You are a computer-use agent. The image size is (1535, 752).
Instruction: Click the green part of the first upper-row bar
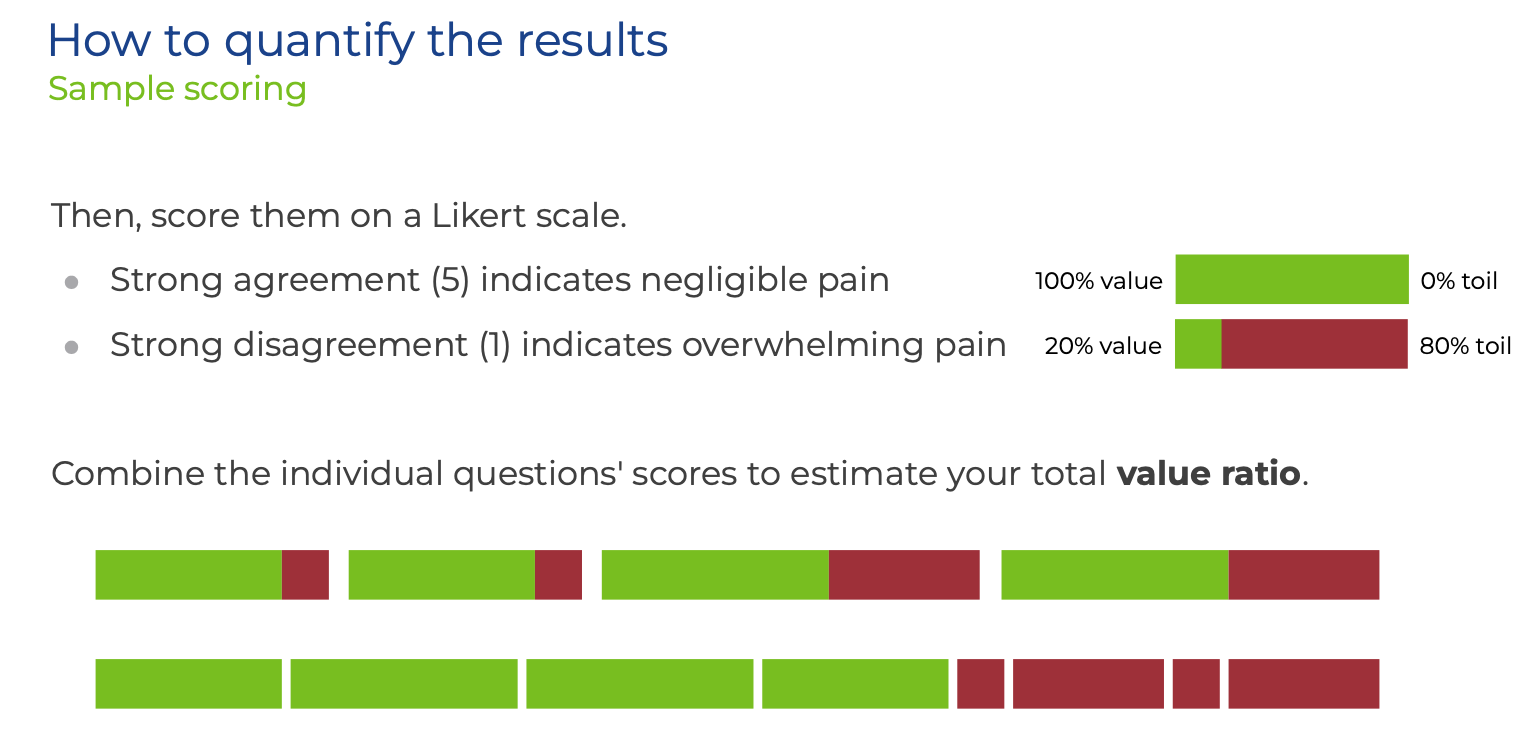click(x=188, y=575)
